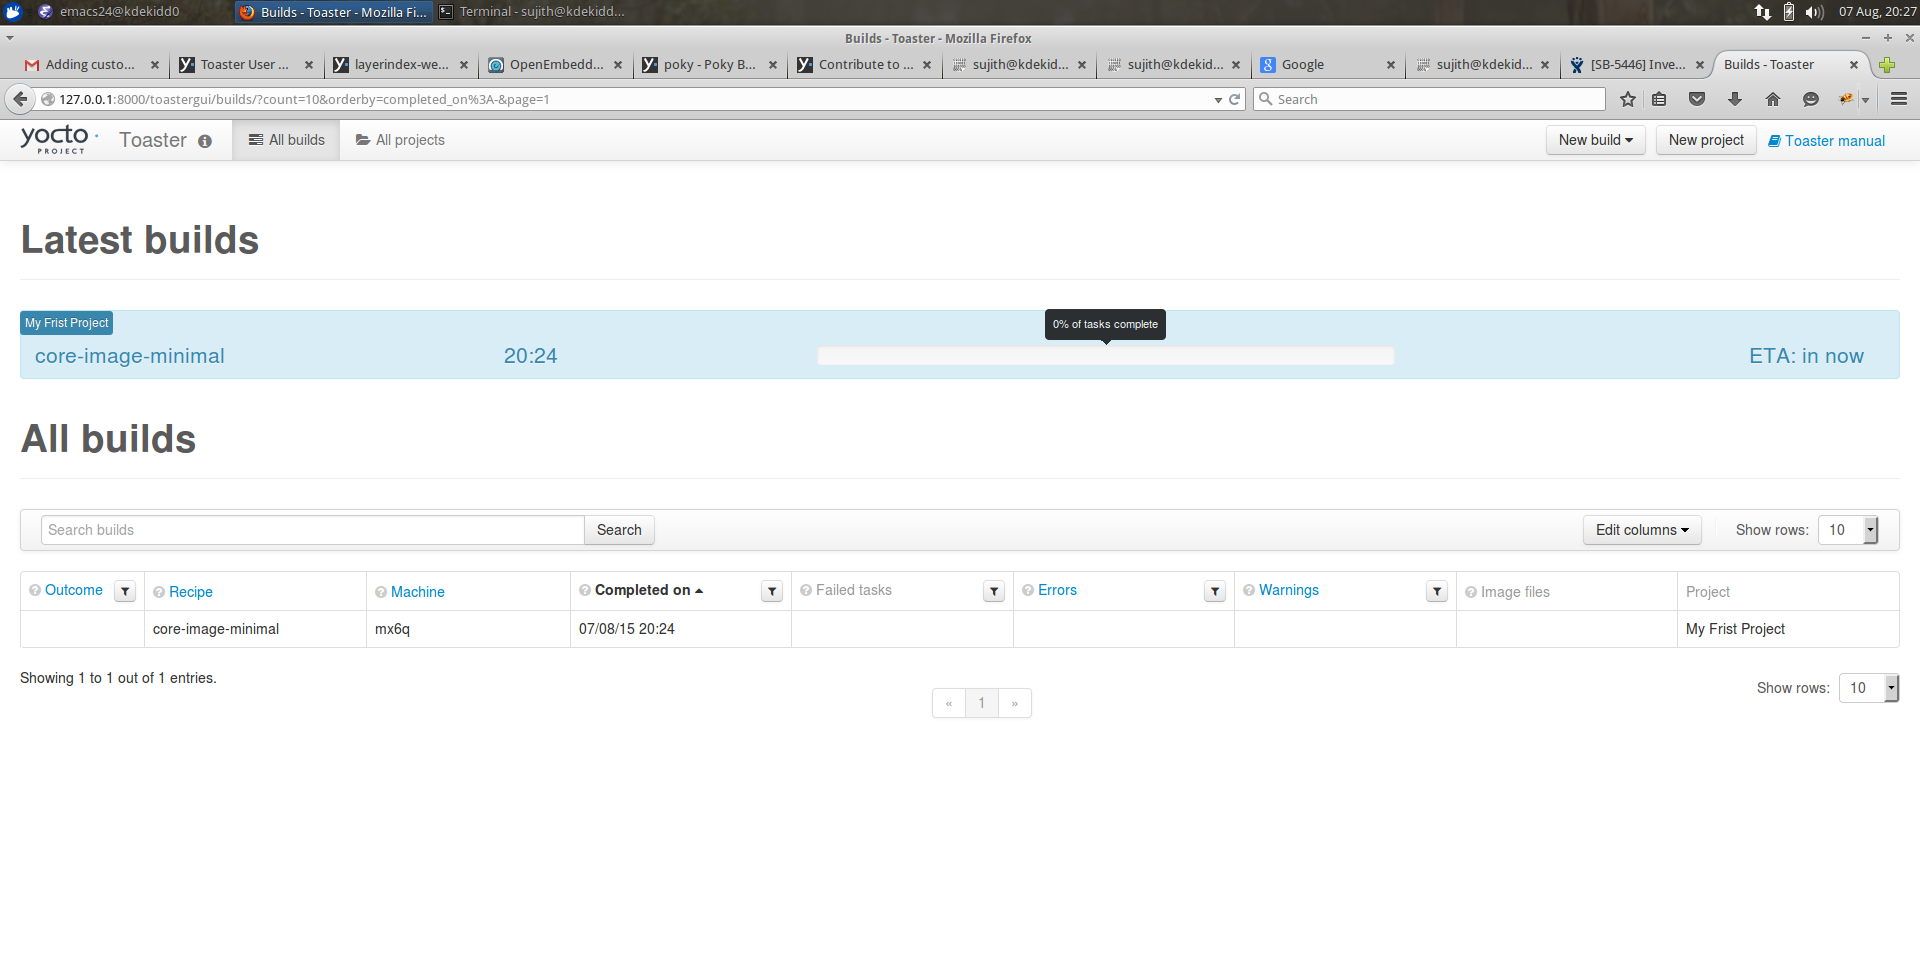Viewport: 1920px width, 954px height.
Task: Click help icon beside Image files
Action: [1471, 592]
